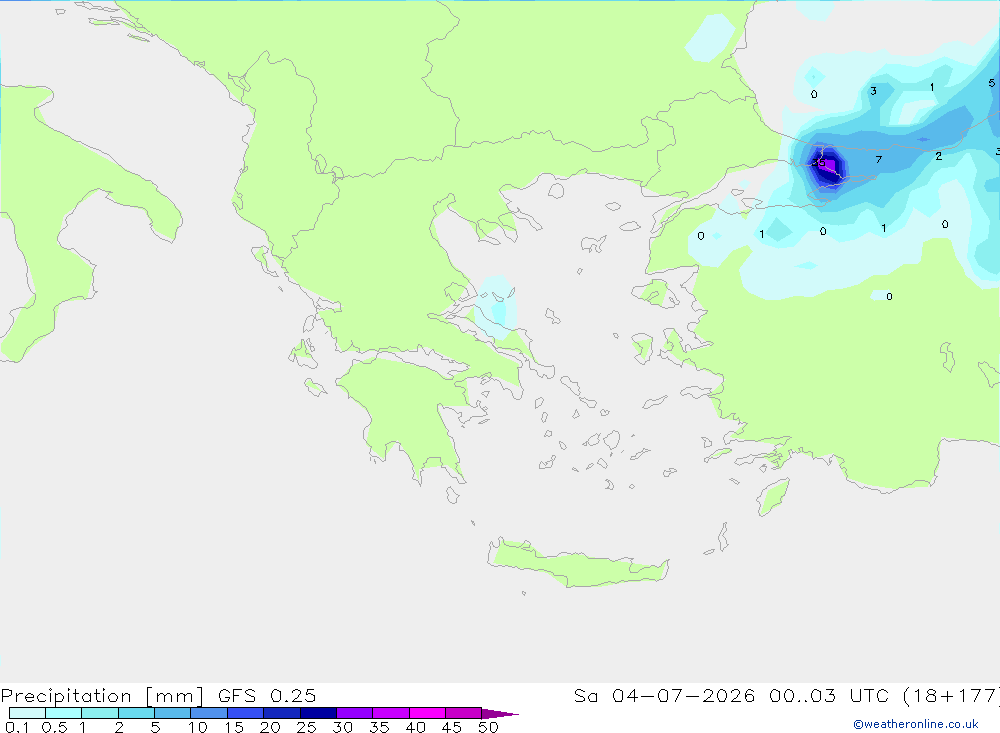This screenshot has height=733, width=1000.
Task: Click the '(18+177)' forecast run text
Action: coord(951,695)
